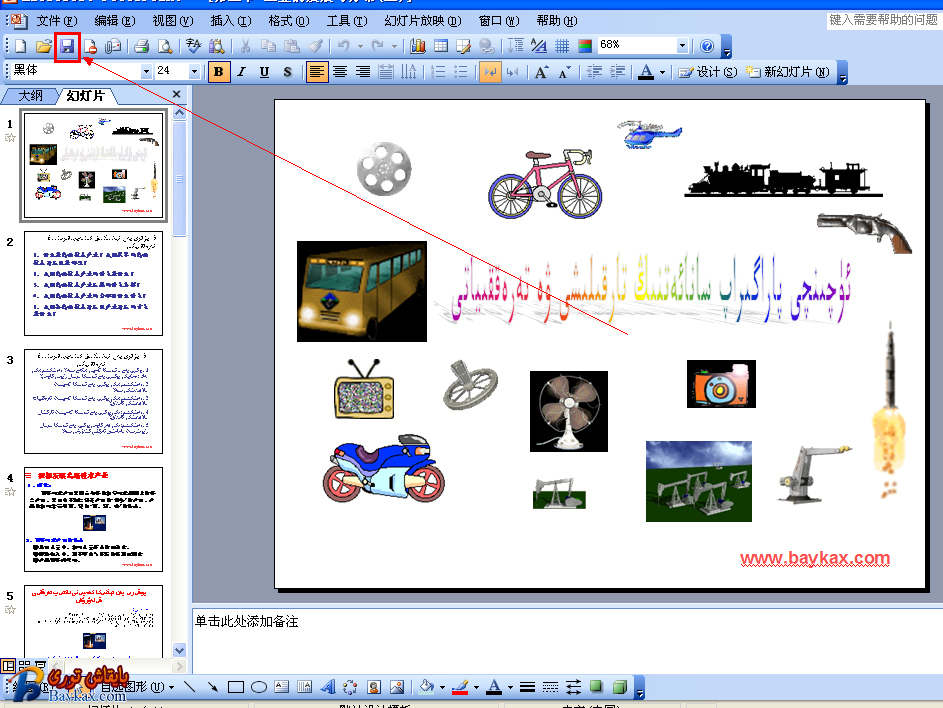
Task: Apply formatting toolbar font color A swatch
Action: [646, 72]
